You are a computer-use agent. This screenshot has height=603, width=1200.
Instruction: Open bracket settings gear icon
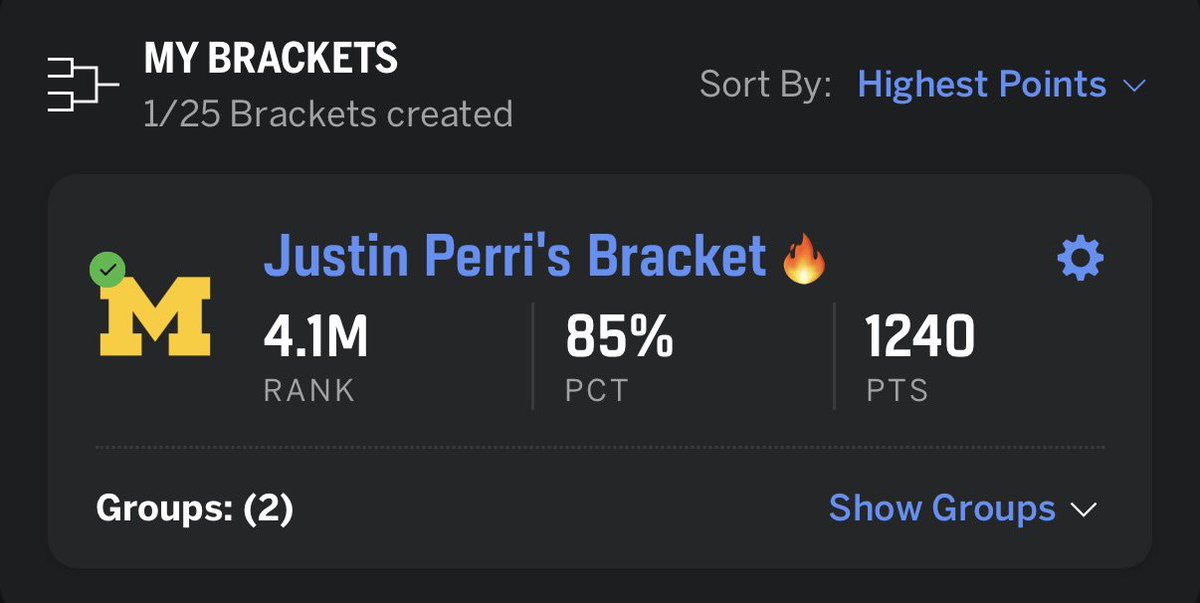(1080, 260)
